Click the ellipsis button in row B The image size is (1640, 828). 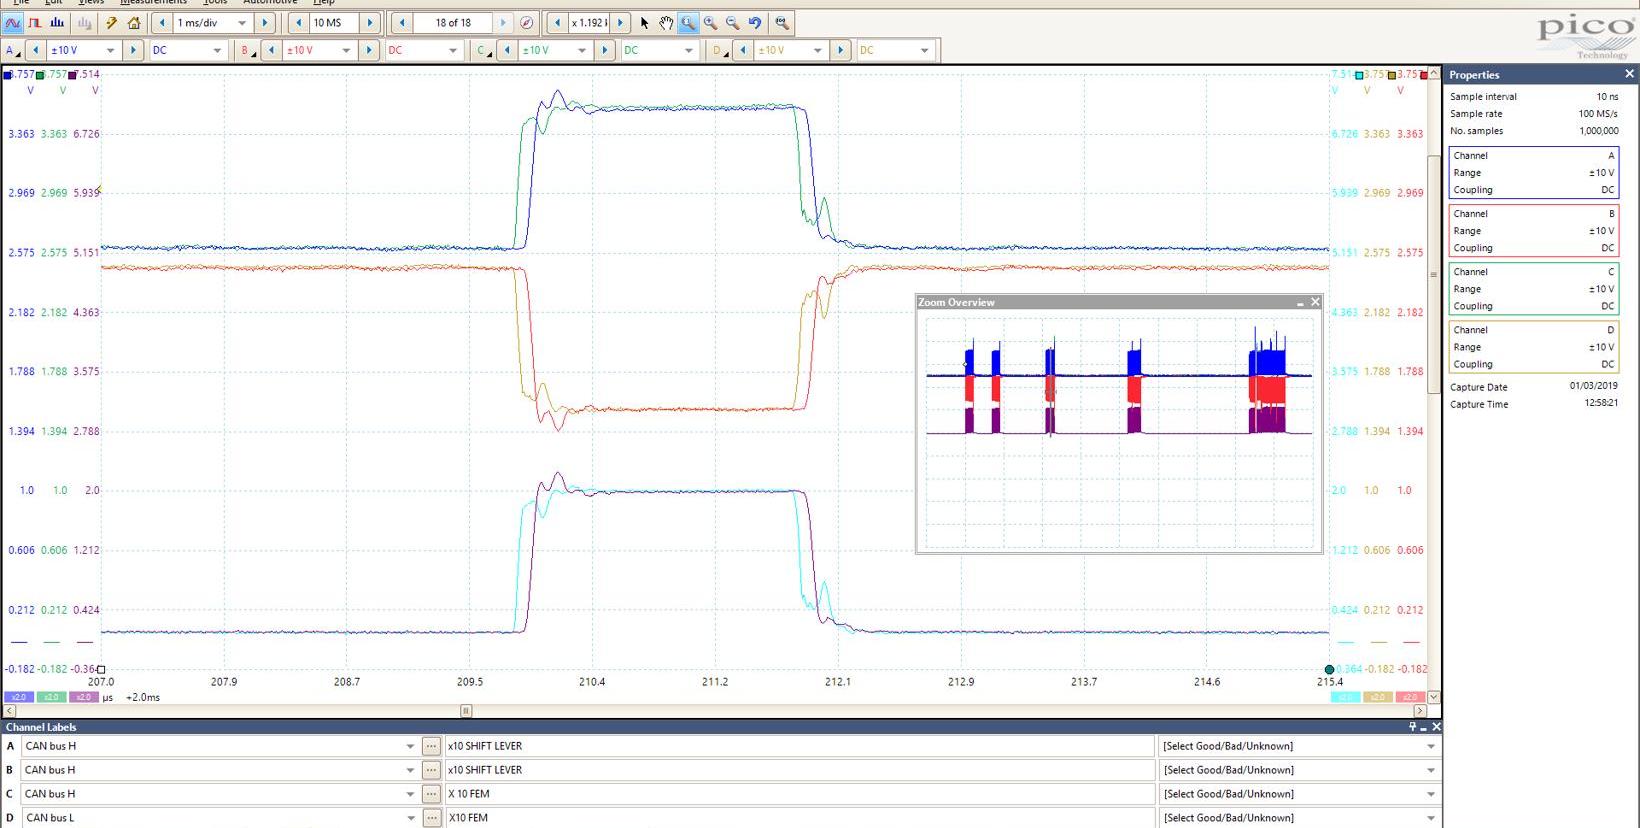click(x=431, y=770)
